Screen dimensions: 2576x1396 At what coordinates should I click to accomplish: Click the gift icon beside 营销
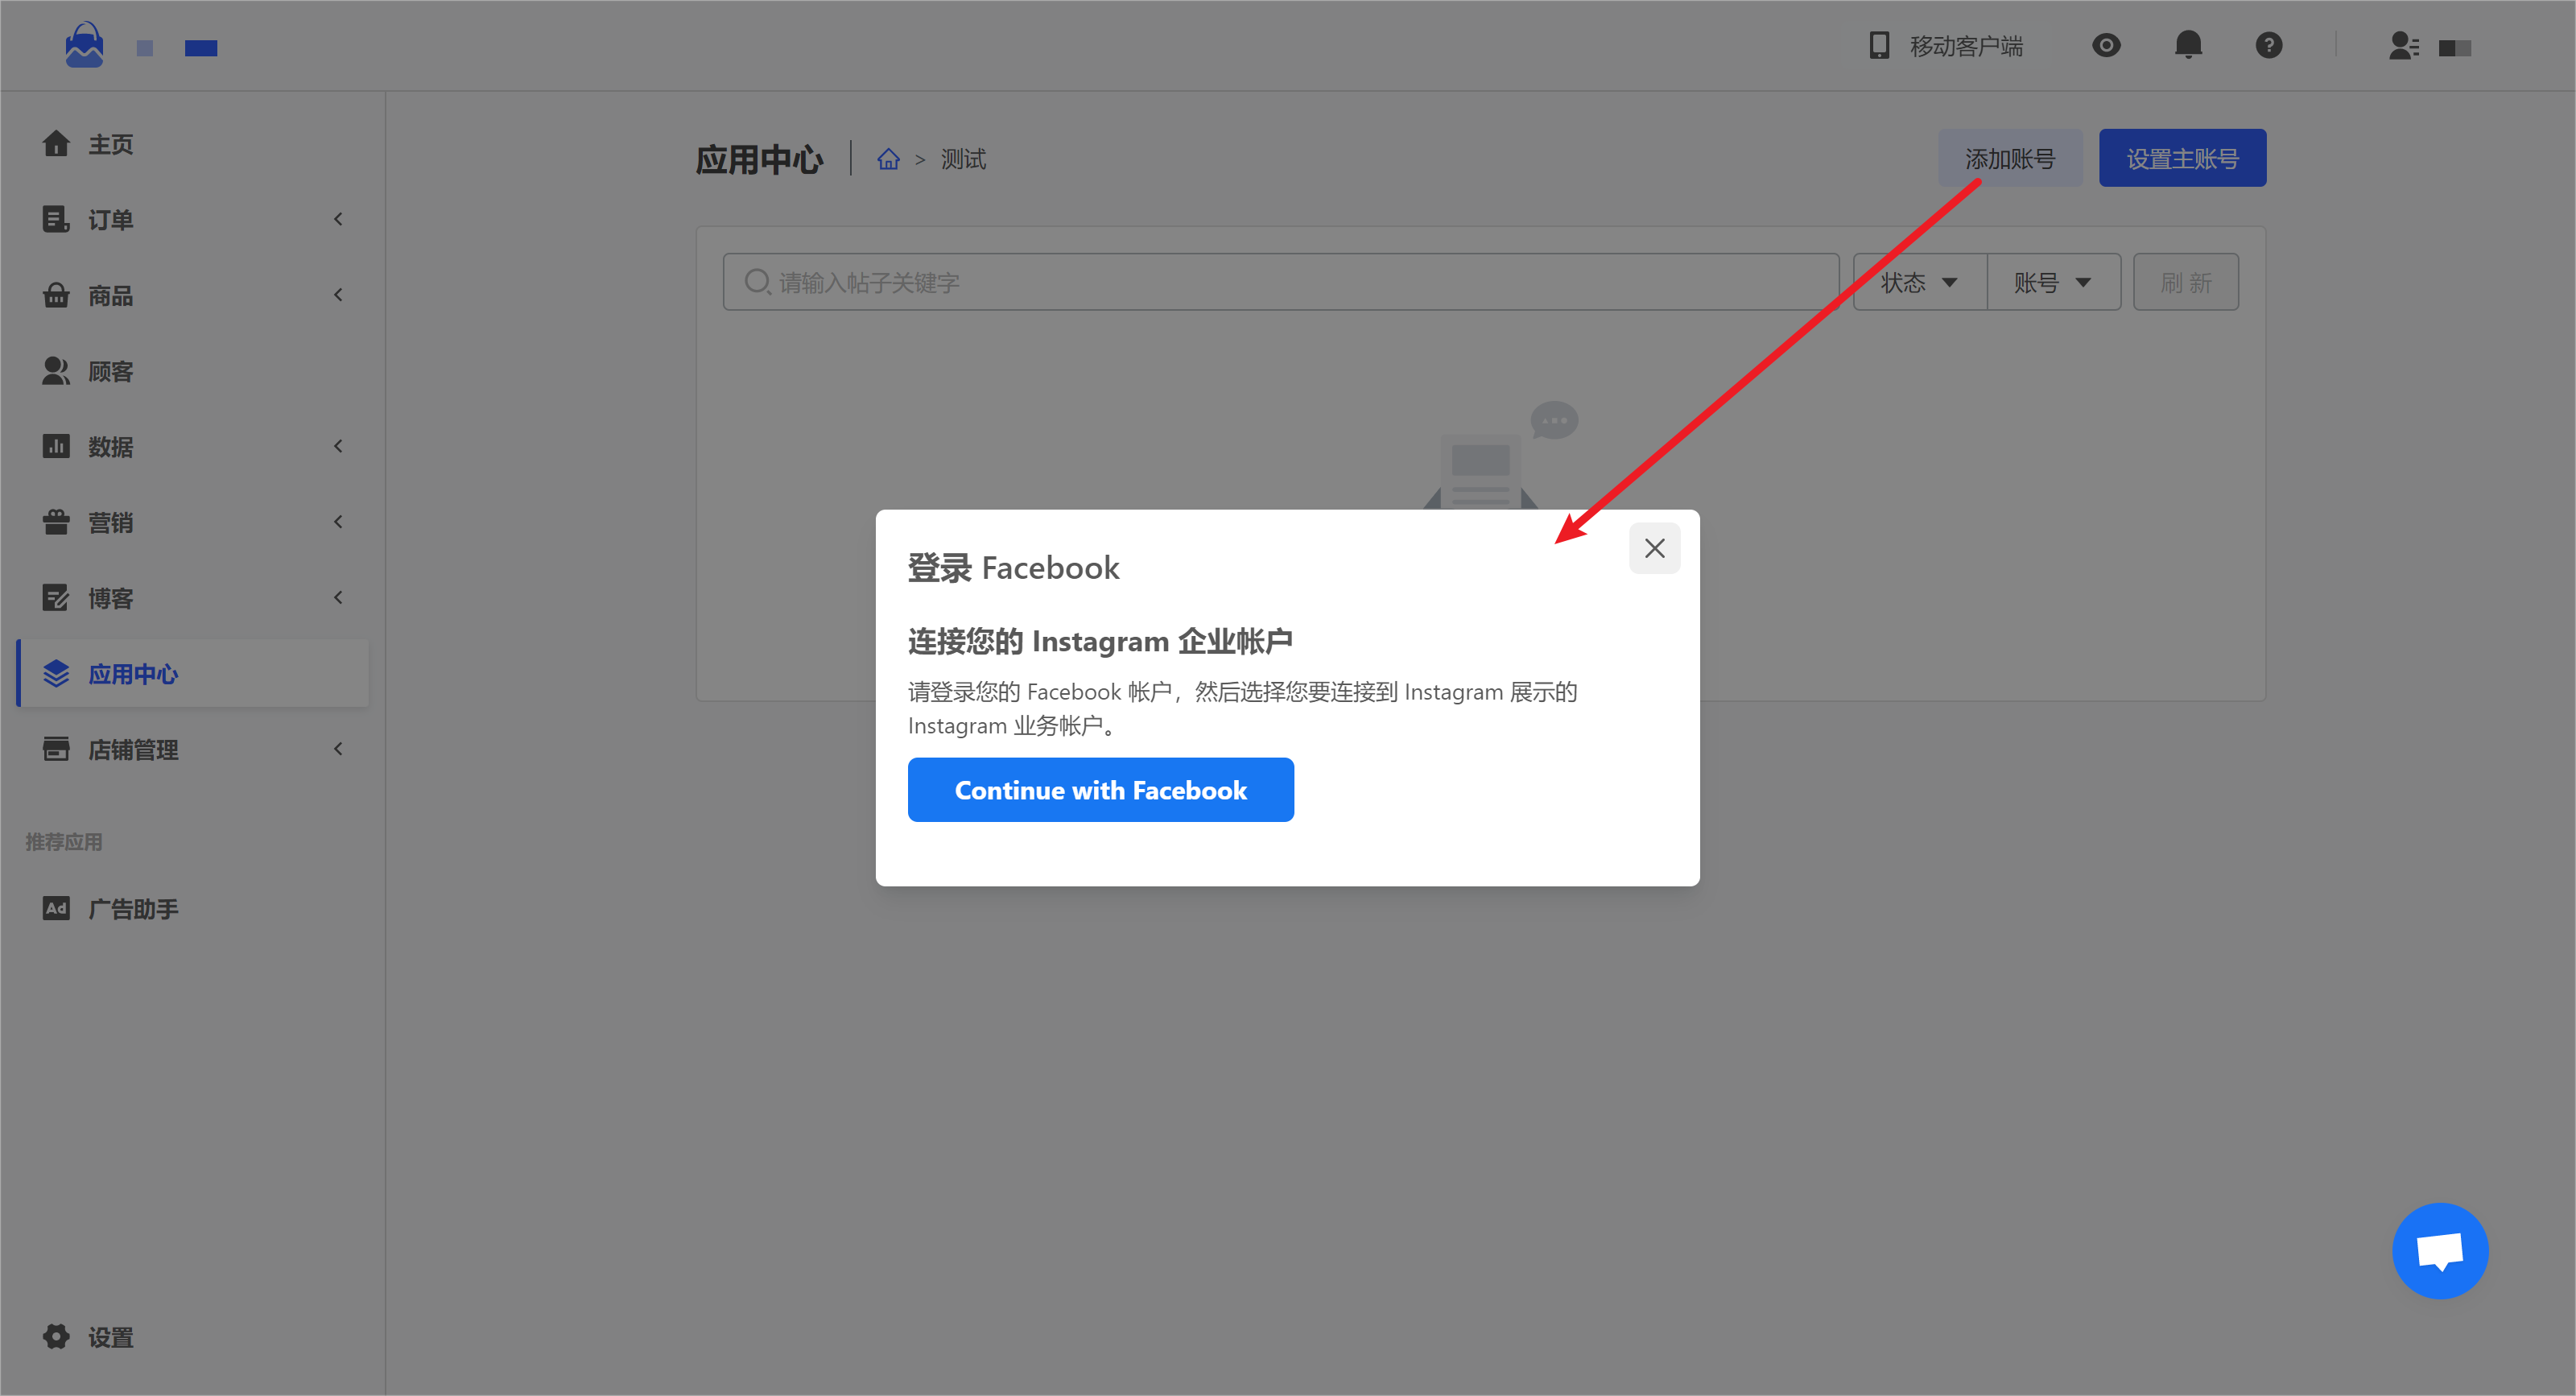[56, 522]
